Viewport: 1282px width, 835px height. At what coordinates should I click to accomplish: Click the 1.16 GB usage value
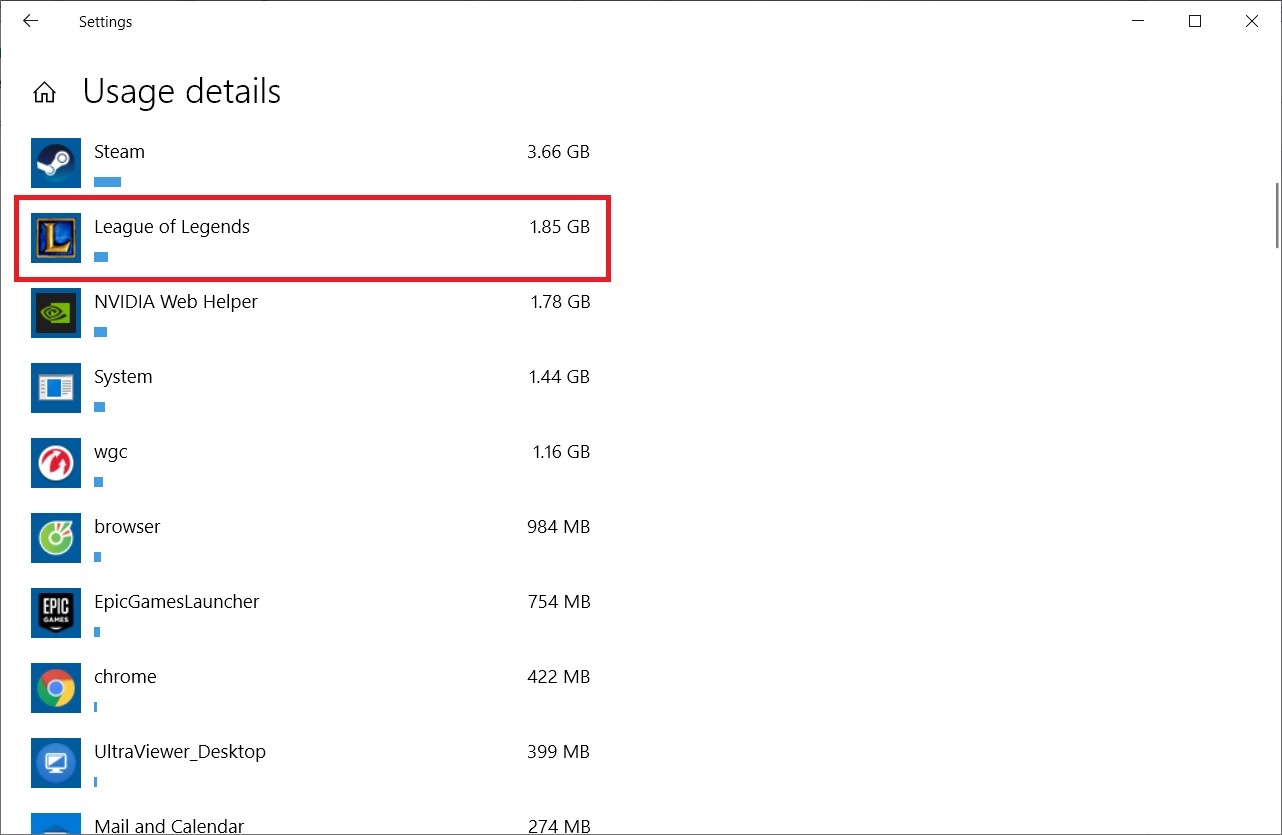[561, 452]
